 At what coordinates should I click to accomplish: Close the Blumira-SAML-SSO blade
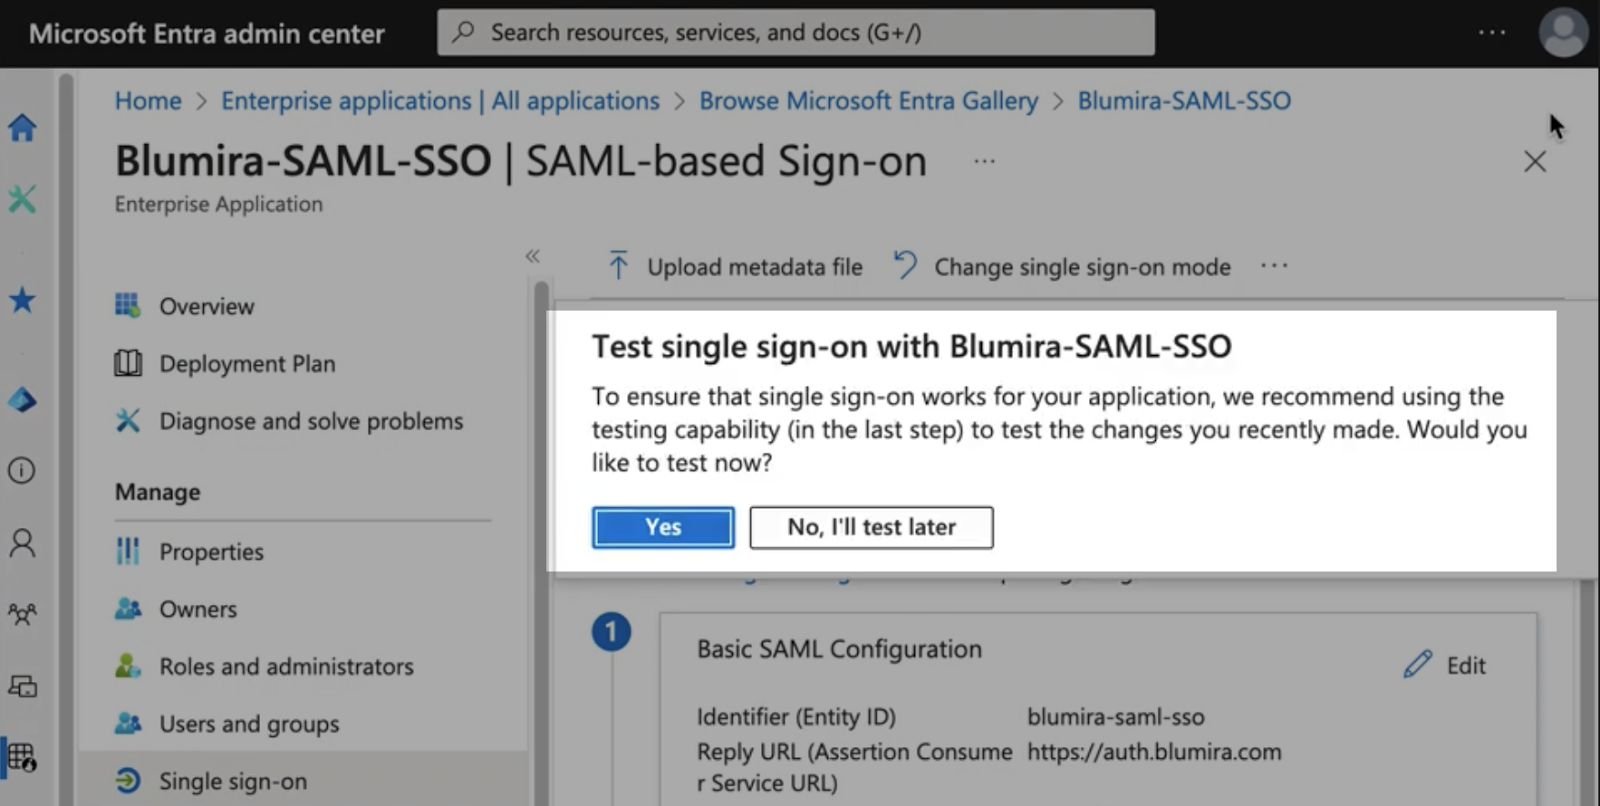click(x=1535, y=161)
